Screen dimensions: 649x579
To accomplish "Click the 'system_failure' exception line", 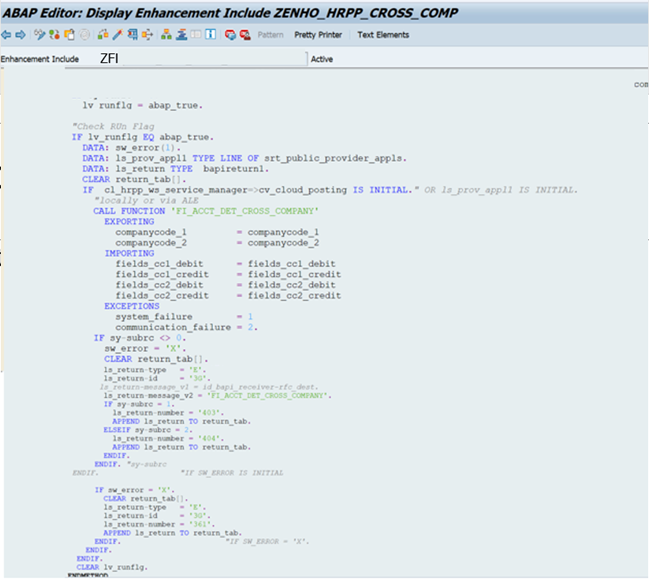I will click(x=184, y=317).
